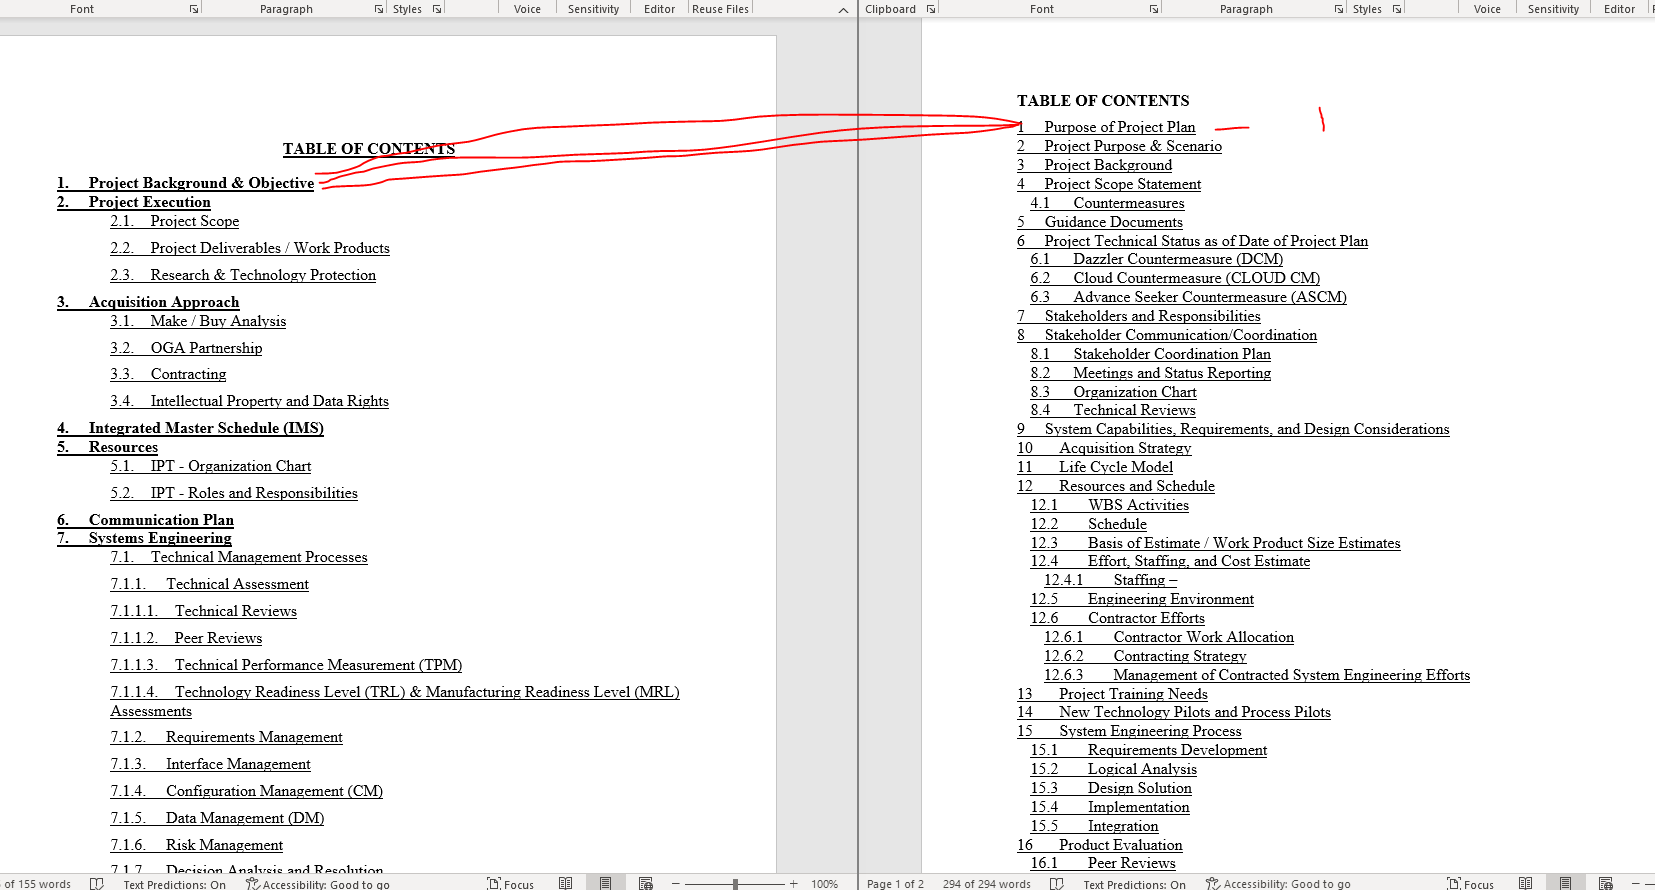Go to Project Deliverables / Work Products
The image size is (1655, 890).
pos(250,248)
